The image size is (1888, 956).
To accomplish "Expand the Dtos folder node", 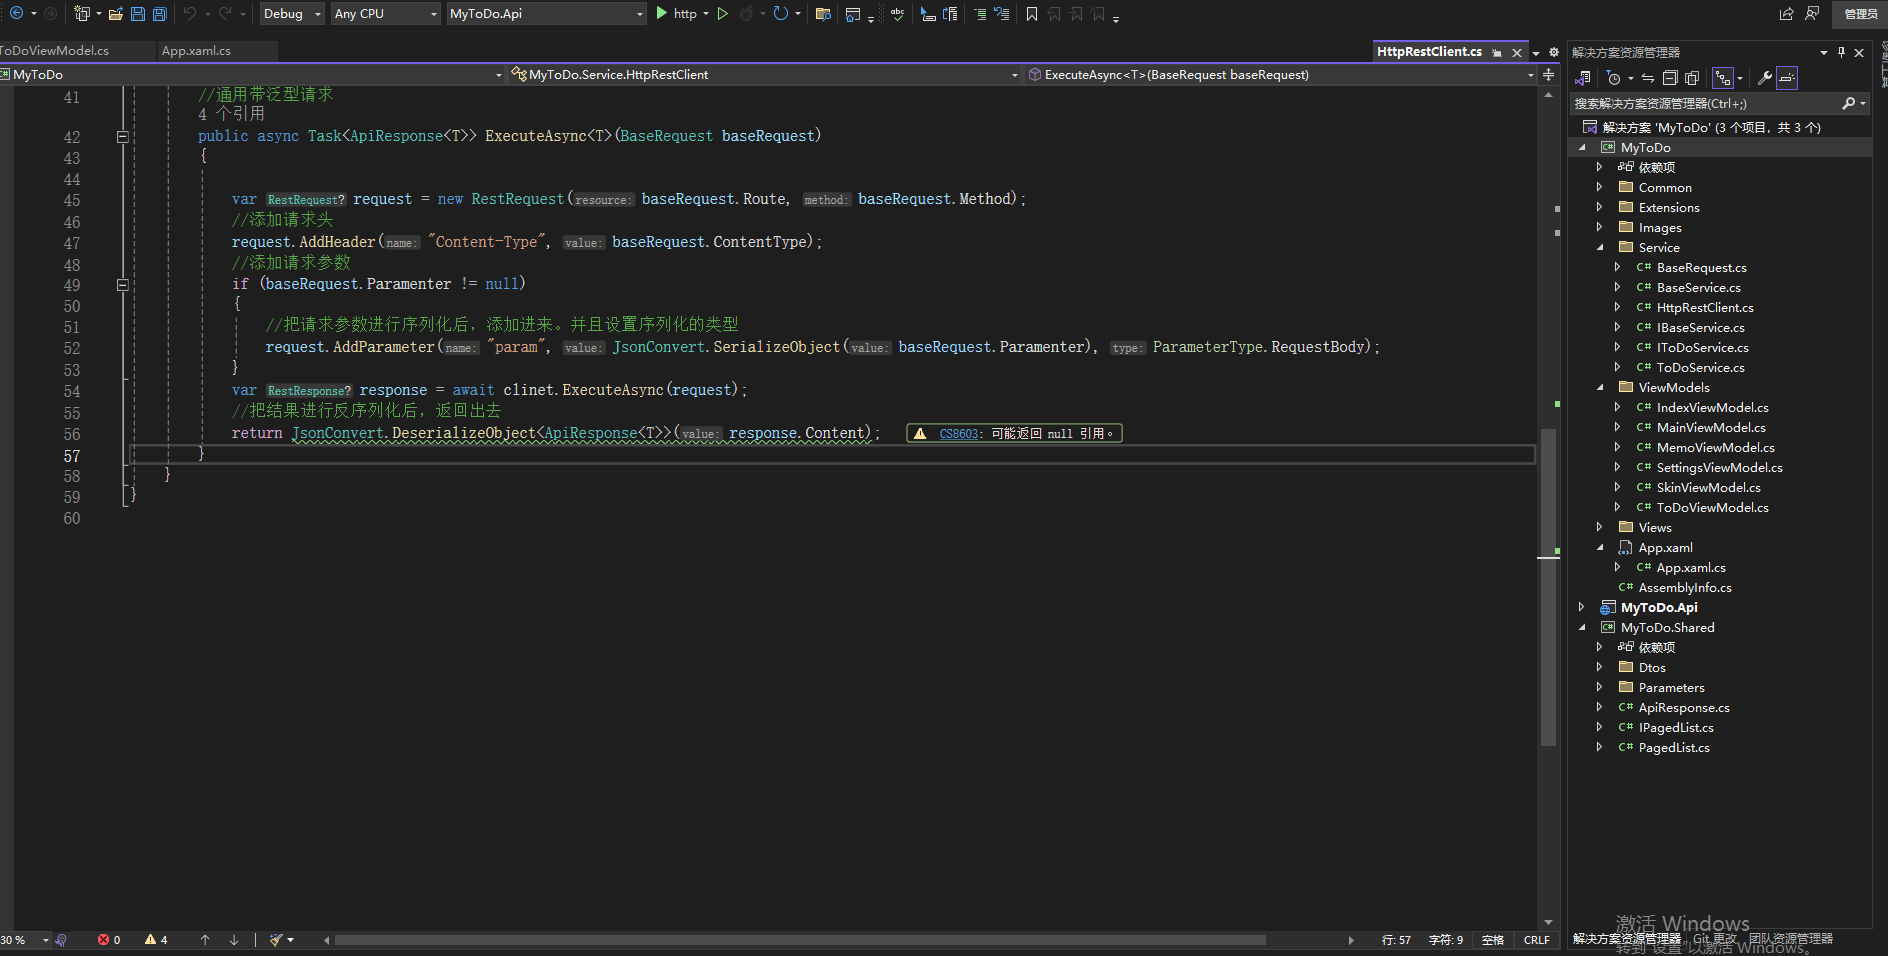I will tap(1599, 667).
